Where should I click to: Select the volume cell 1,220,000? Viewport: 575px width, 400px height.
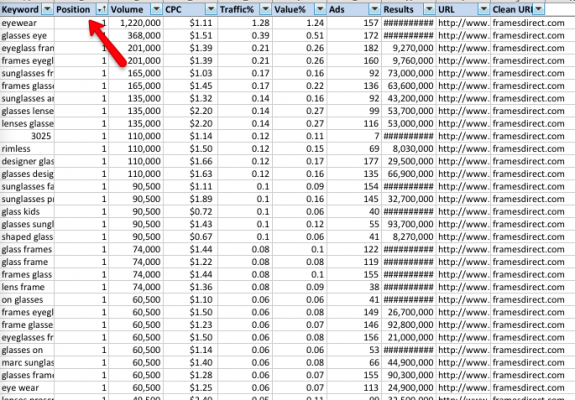tap(136, 23)
